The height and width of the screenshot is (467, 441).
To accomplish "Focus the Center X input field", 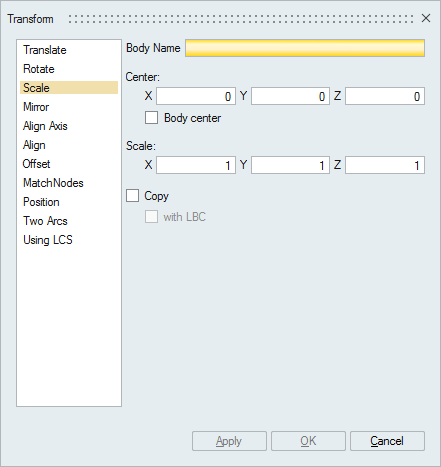I will pyautogui.click(x=196, y=96).
